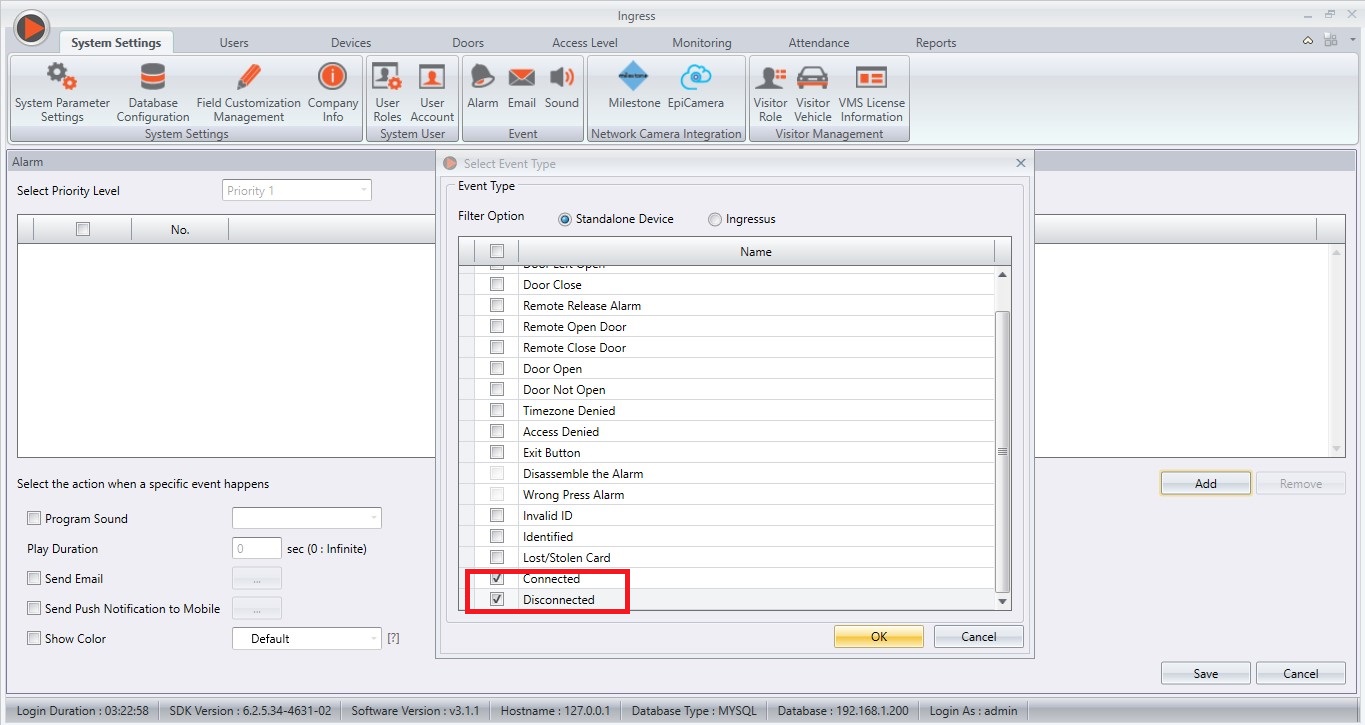1365x725 pixels.
Task: Untick the Disconnected event checkbox
Action: [497, 600]
